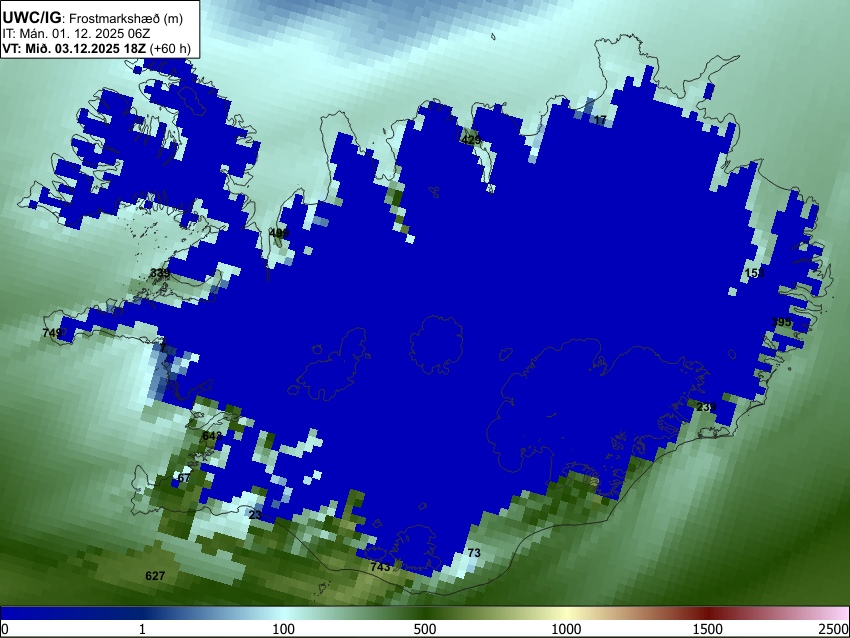Click the map value '499' in the northwest fjord
Viewport: 850px width, 638px height.
[x=279, y=233]
